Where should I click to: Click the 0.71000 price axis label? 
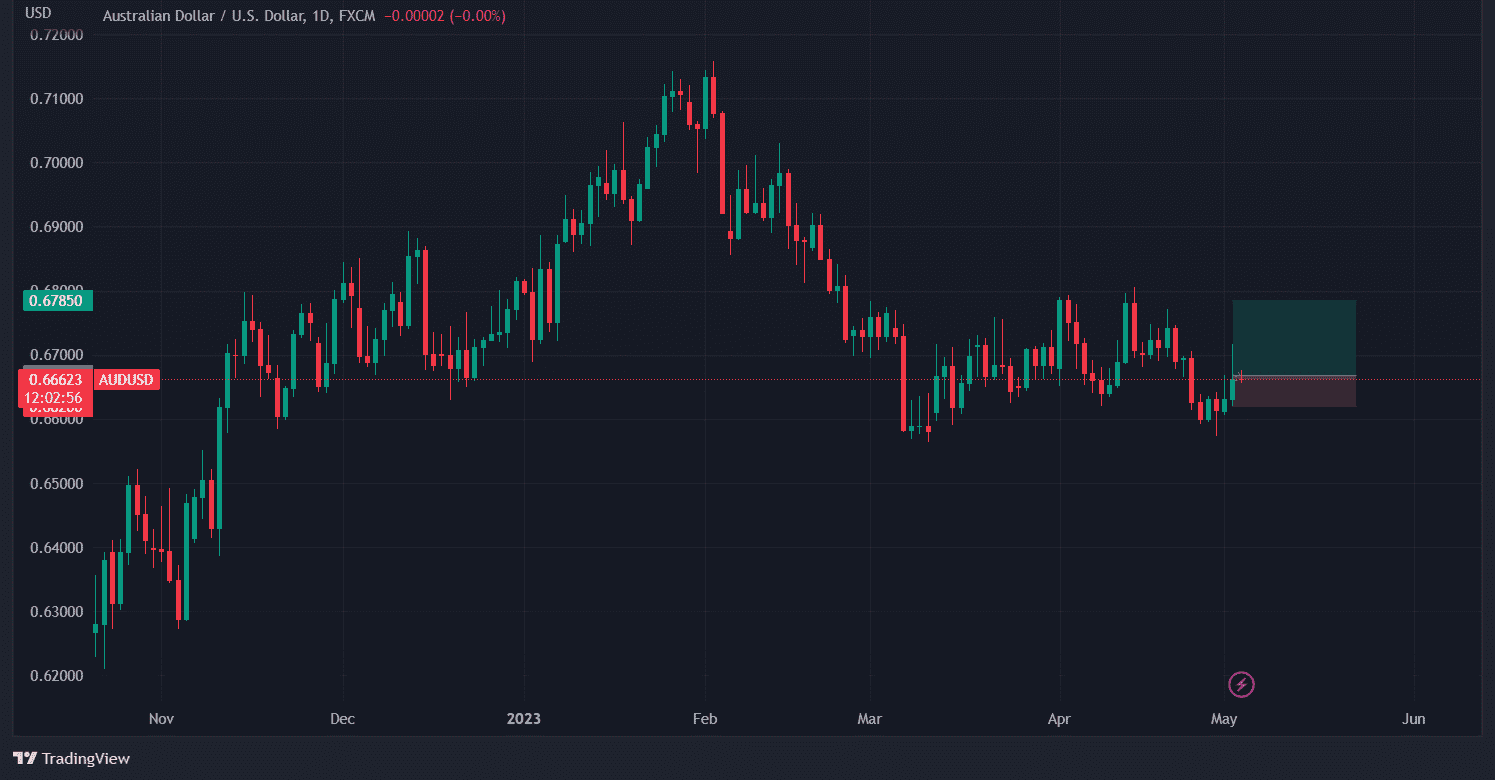coord(57,99)
